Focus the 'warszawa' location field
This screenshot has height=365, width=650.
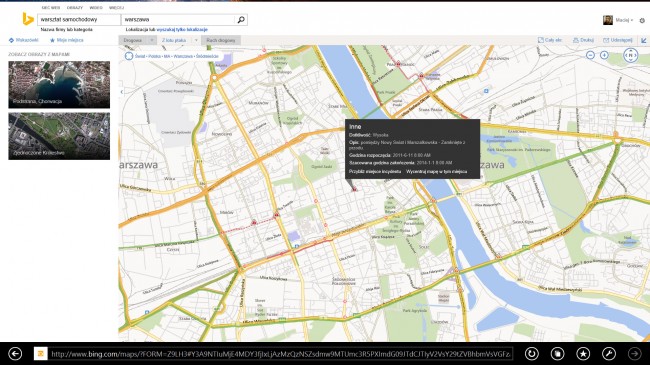[x=178, y=19]
